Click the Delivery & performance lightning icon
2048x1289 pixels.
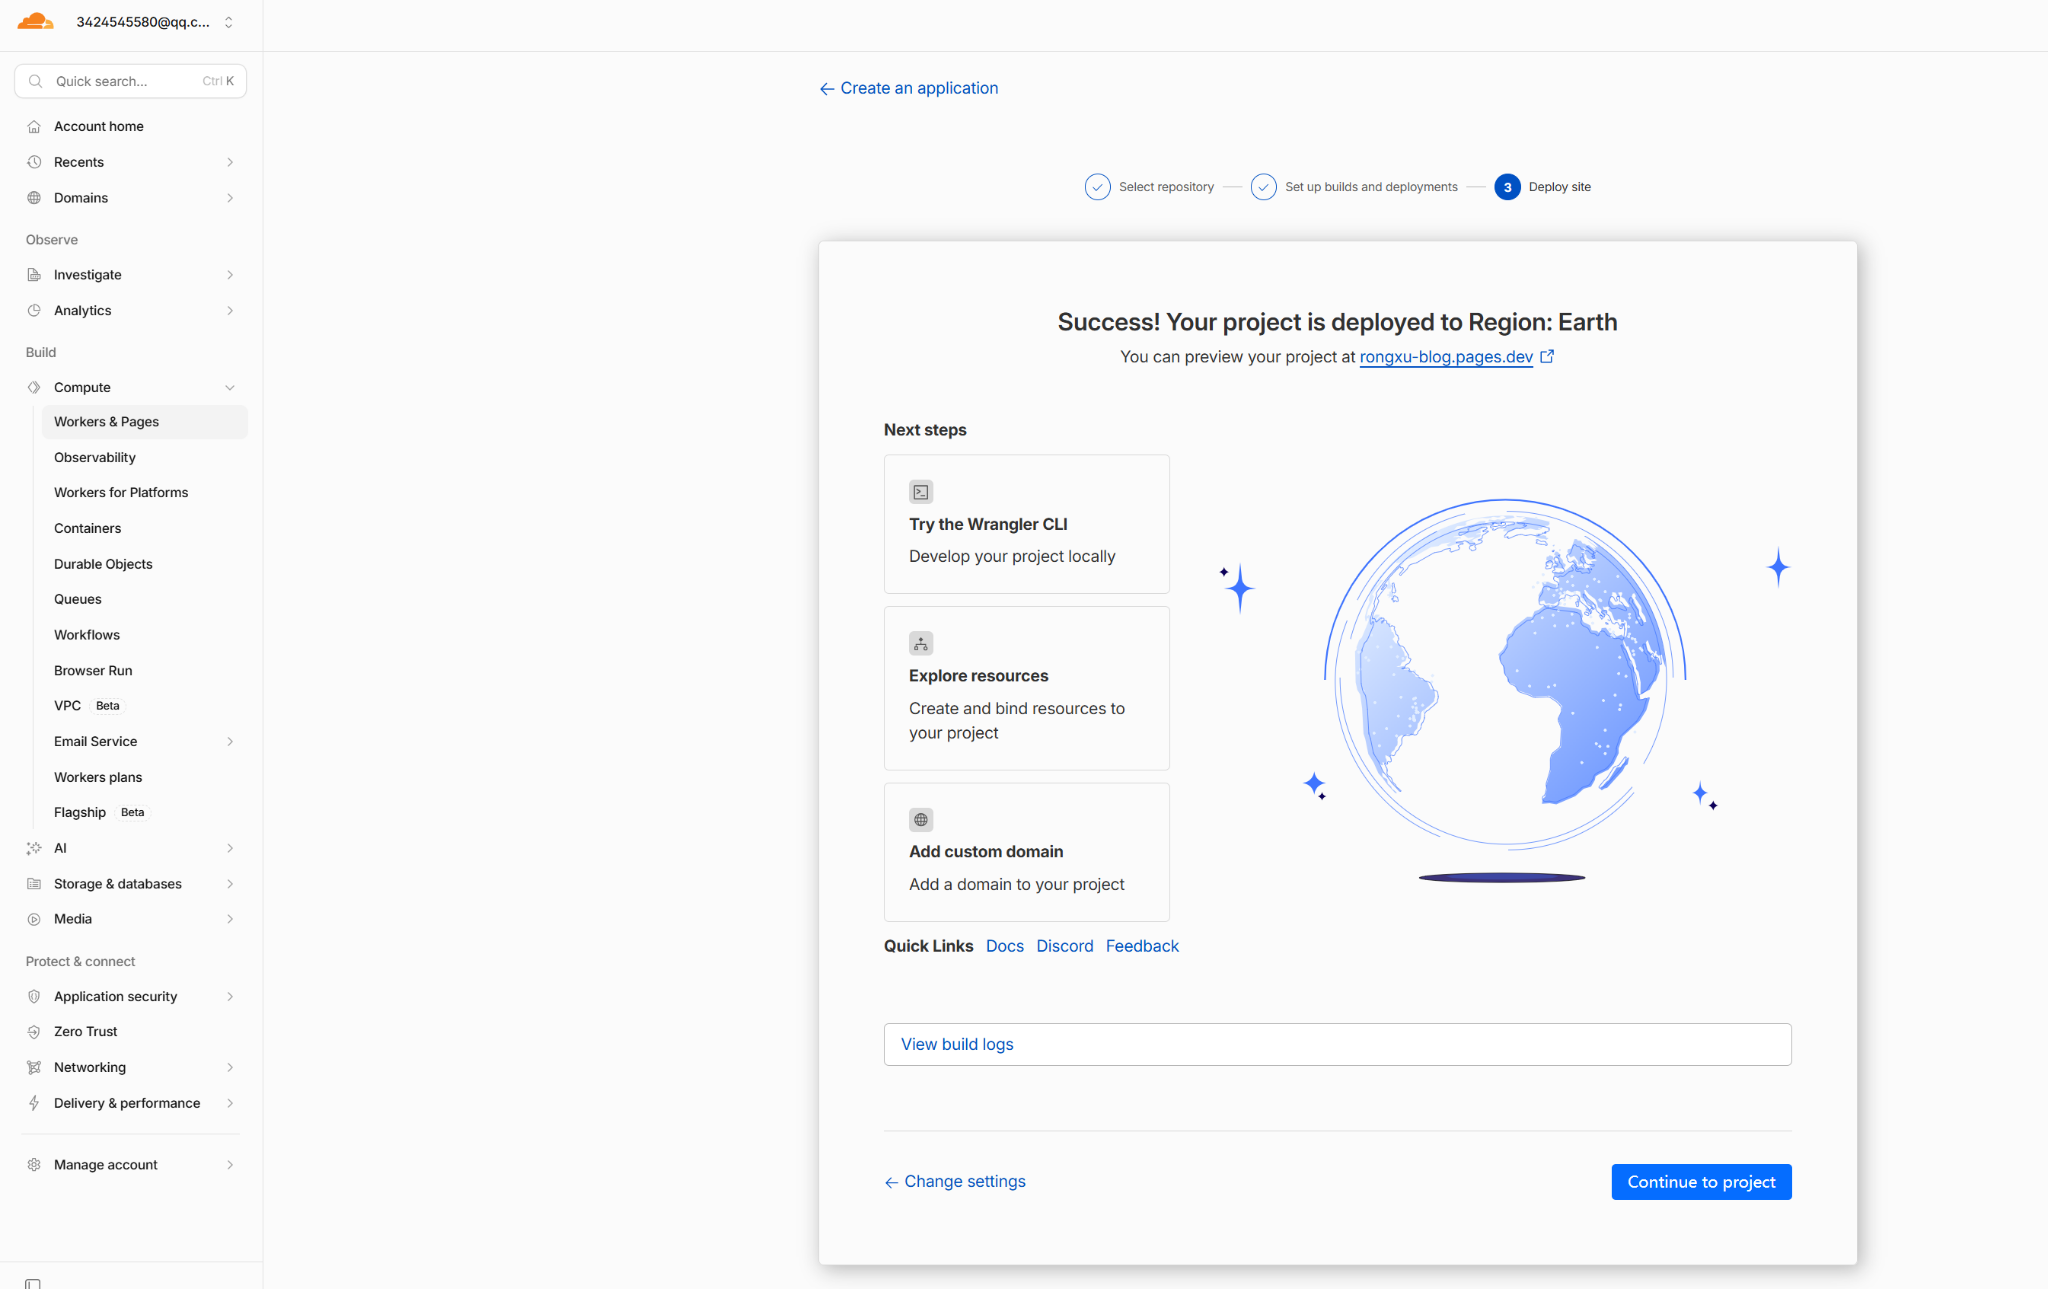click(34, 1103)
